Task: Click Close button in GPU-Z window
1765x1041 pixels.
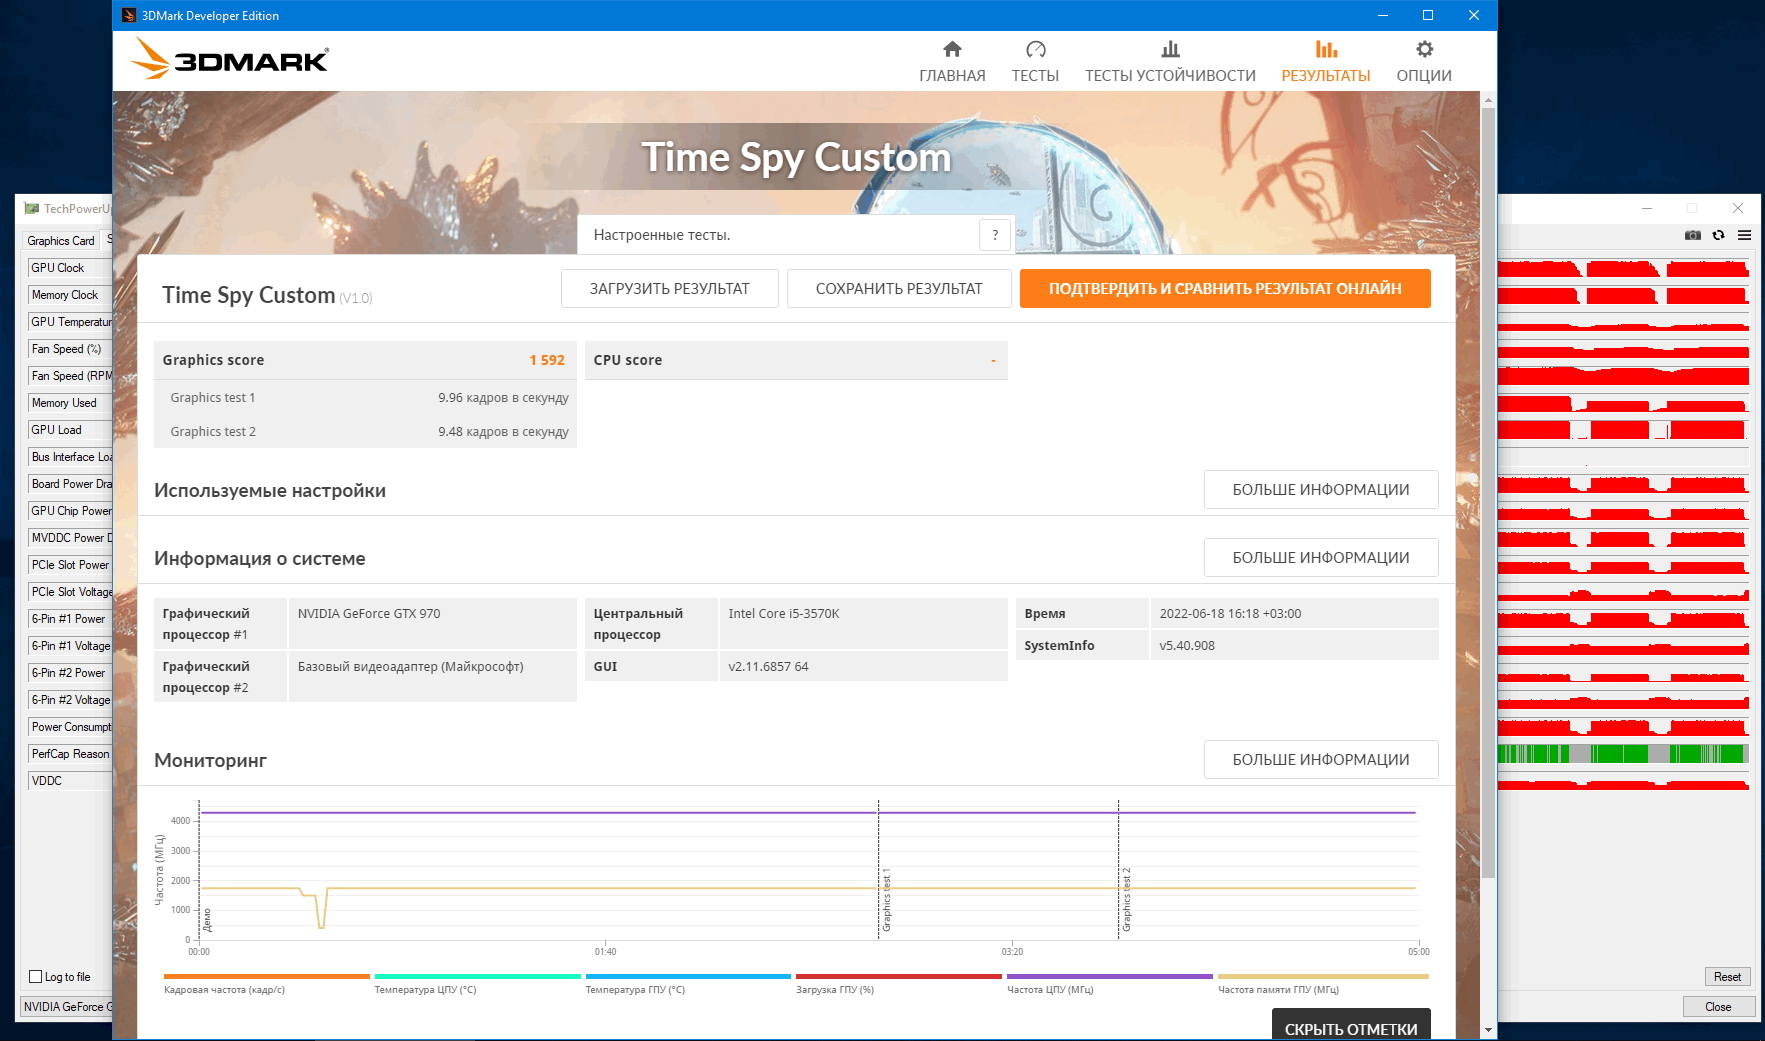Action: 1718,1007
